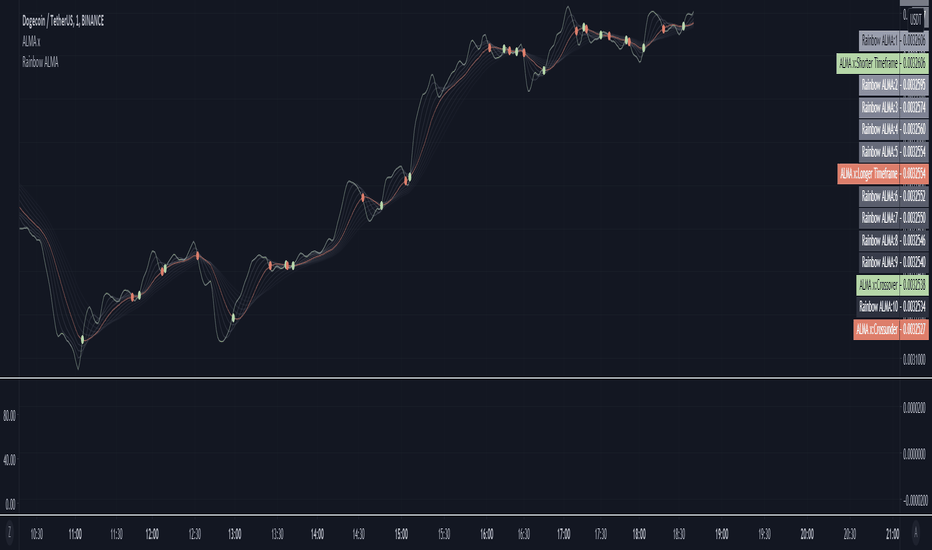932x550 pixels.
Task: Click the green crossover dot at 13:00
Action: [234, 318]
